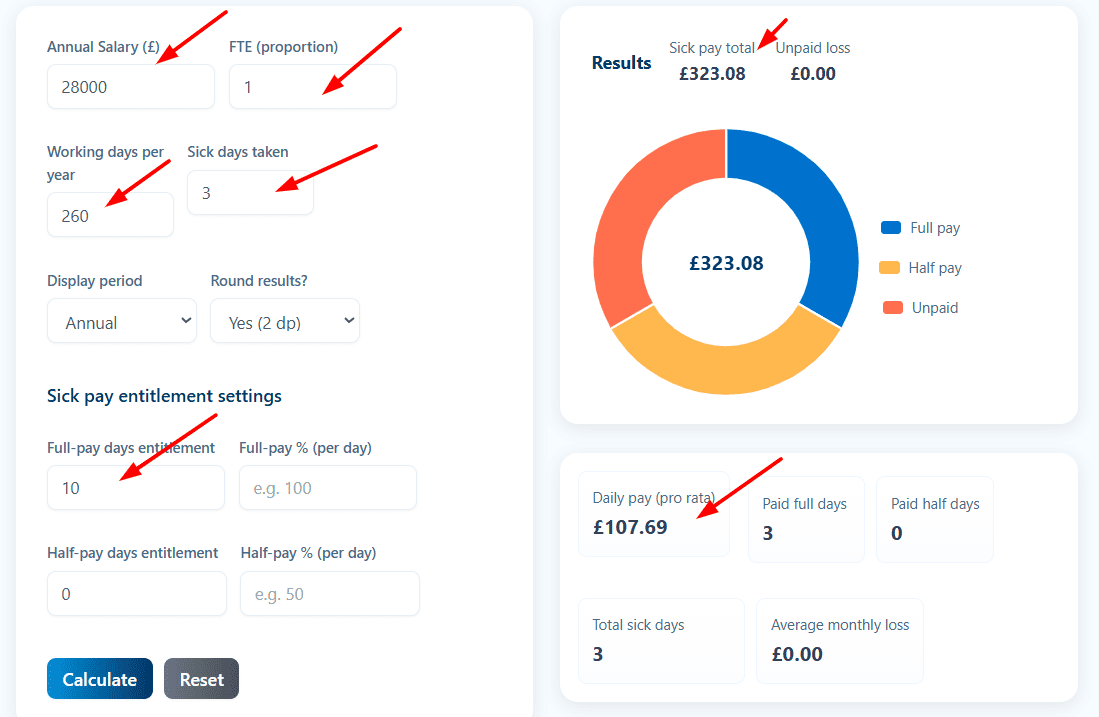
Task: Click the Annual Salary input field
Action: point(130,87)
